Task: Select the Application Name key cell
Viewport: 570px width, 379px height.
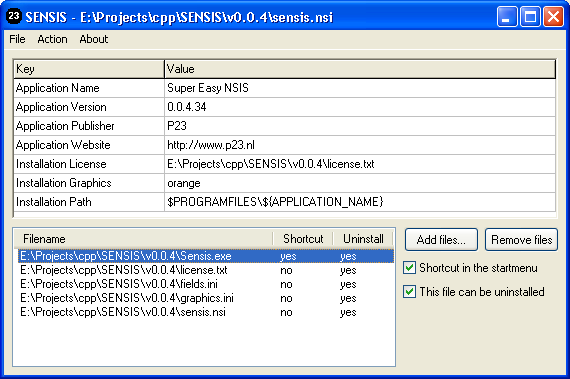Action: [x=89, y=88]
